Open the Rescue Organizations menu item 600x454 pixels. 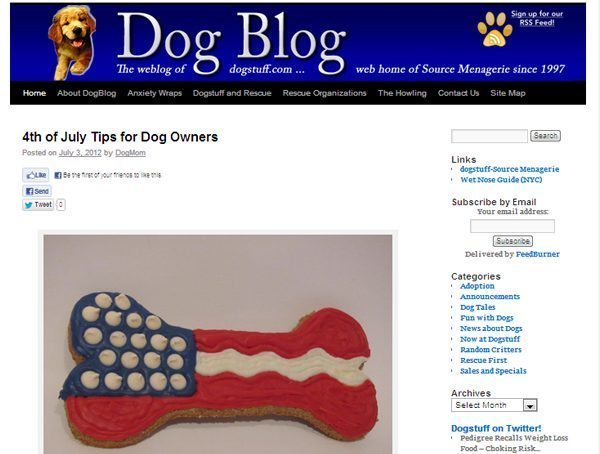(x=324, y=93)
